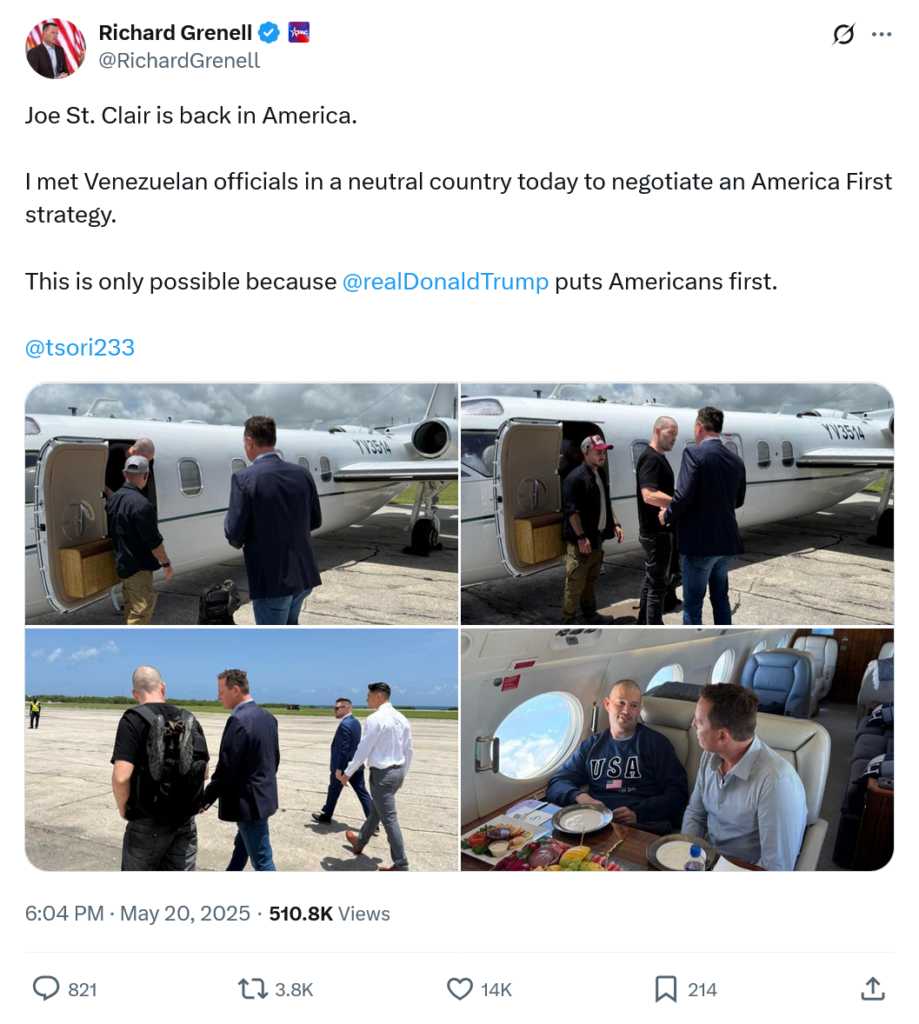
Task: Open the @tsori233 mention
Action: [80, 347]
